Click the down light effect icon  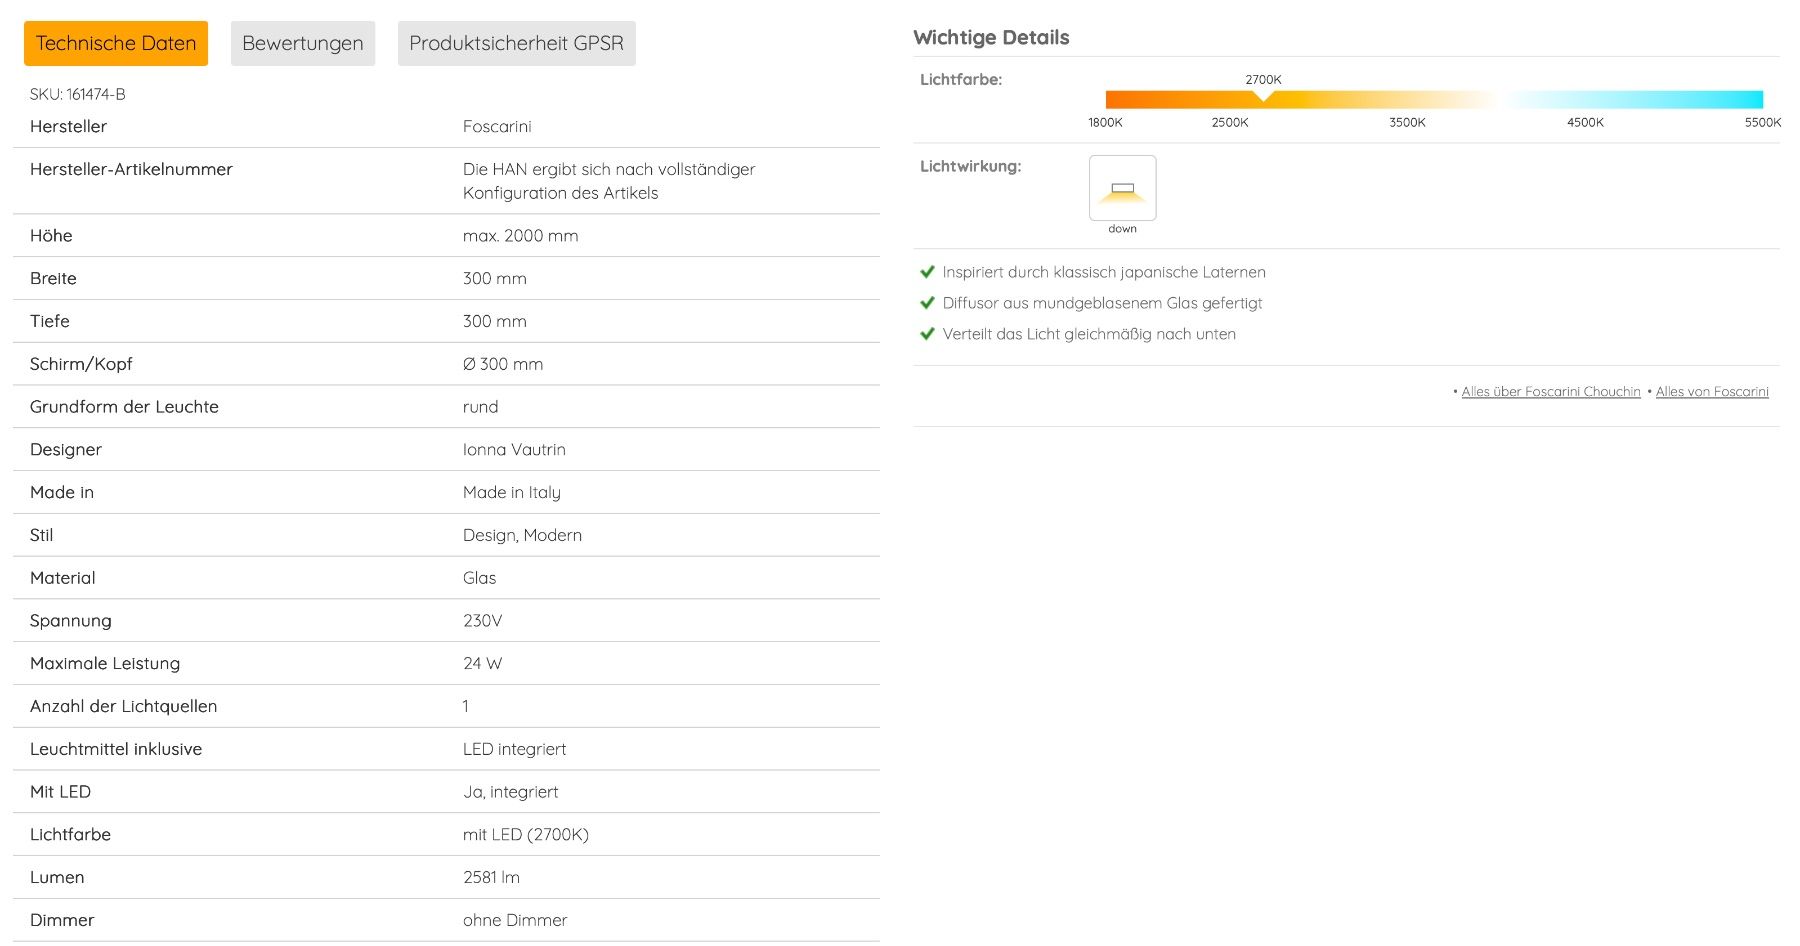point(1122,188)
